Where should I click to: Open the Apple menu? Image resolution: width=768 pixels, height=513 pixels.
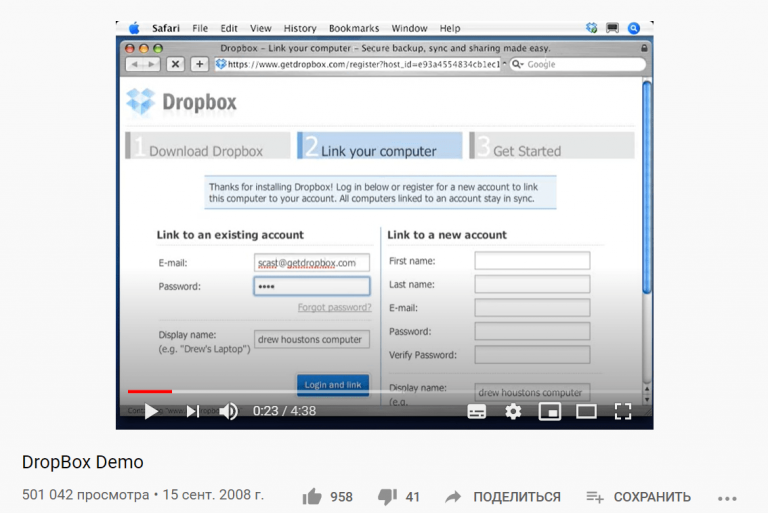pos(134,28)
